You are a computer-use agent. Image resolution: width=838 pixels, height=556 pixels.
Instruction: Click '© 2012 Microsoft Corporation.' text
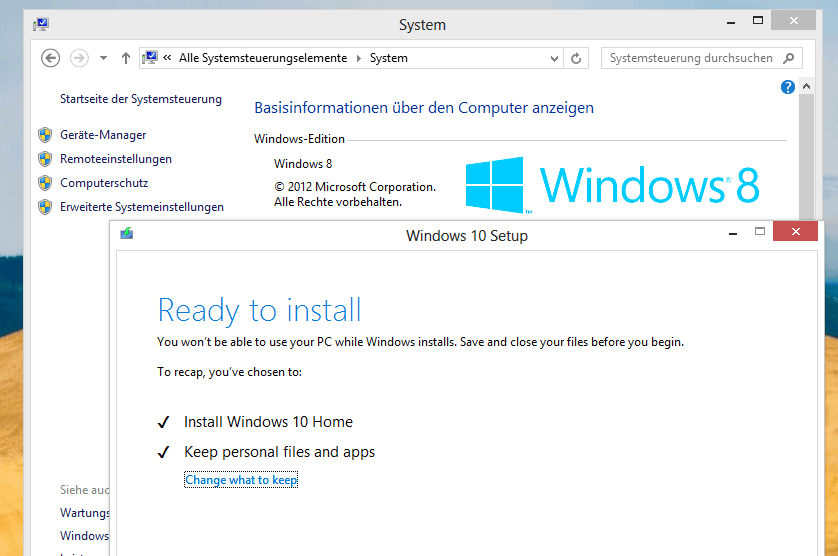pyautogui.click(x=355, y=187)
